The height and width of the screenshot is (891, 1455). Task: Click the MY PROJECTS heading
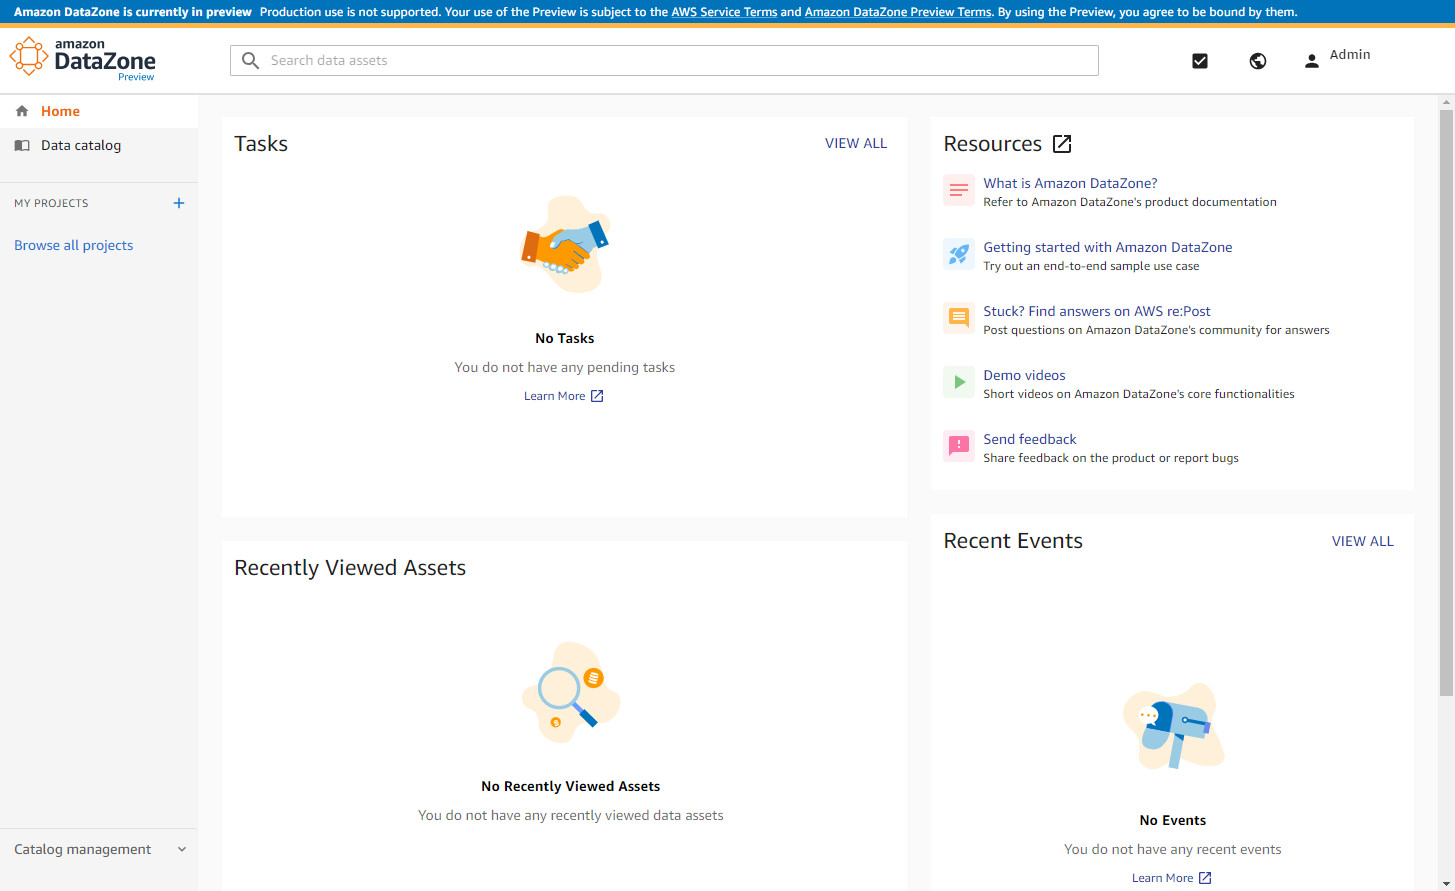pos(51,203)
